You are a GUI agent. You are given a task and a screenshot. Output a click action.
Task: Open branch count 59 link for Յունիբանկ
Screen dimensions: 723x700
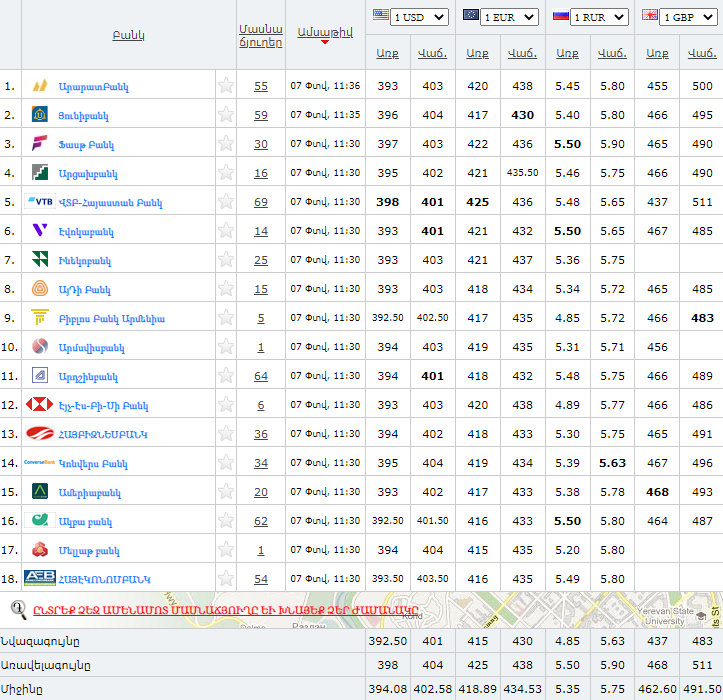(261, 115)
